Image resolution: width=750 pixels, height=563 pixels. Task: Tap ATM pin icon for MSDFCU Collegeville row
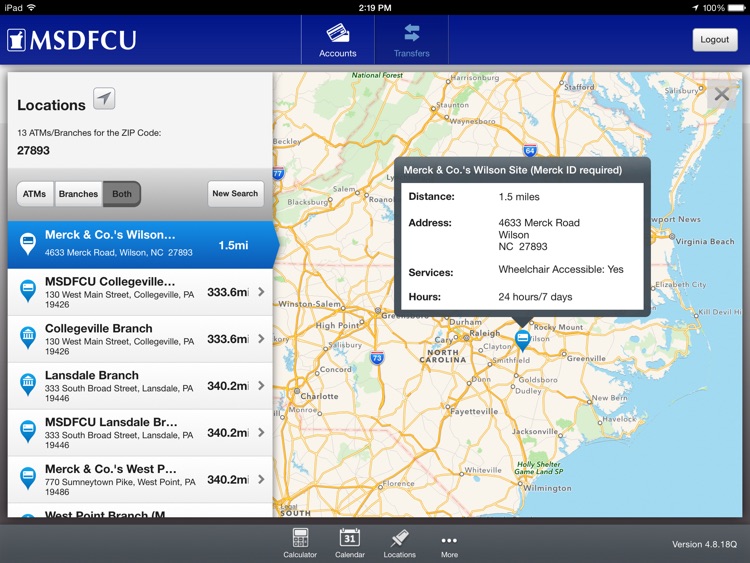click(x=28, y=290)
